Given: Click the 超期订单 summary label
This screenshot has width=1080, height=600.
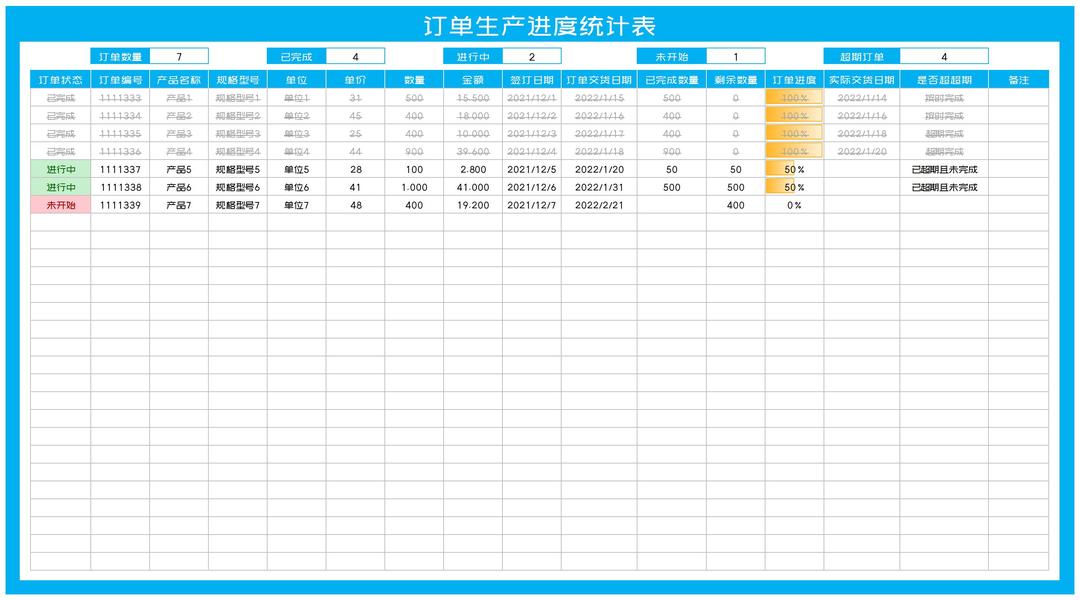Looking at the screenshot, I should [x=862, y=56].
